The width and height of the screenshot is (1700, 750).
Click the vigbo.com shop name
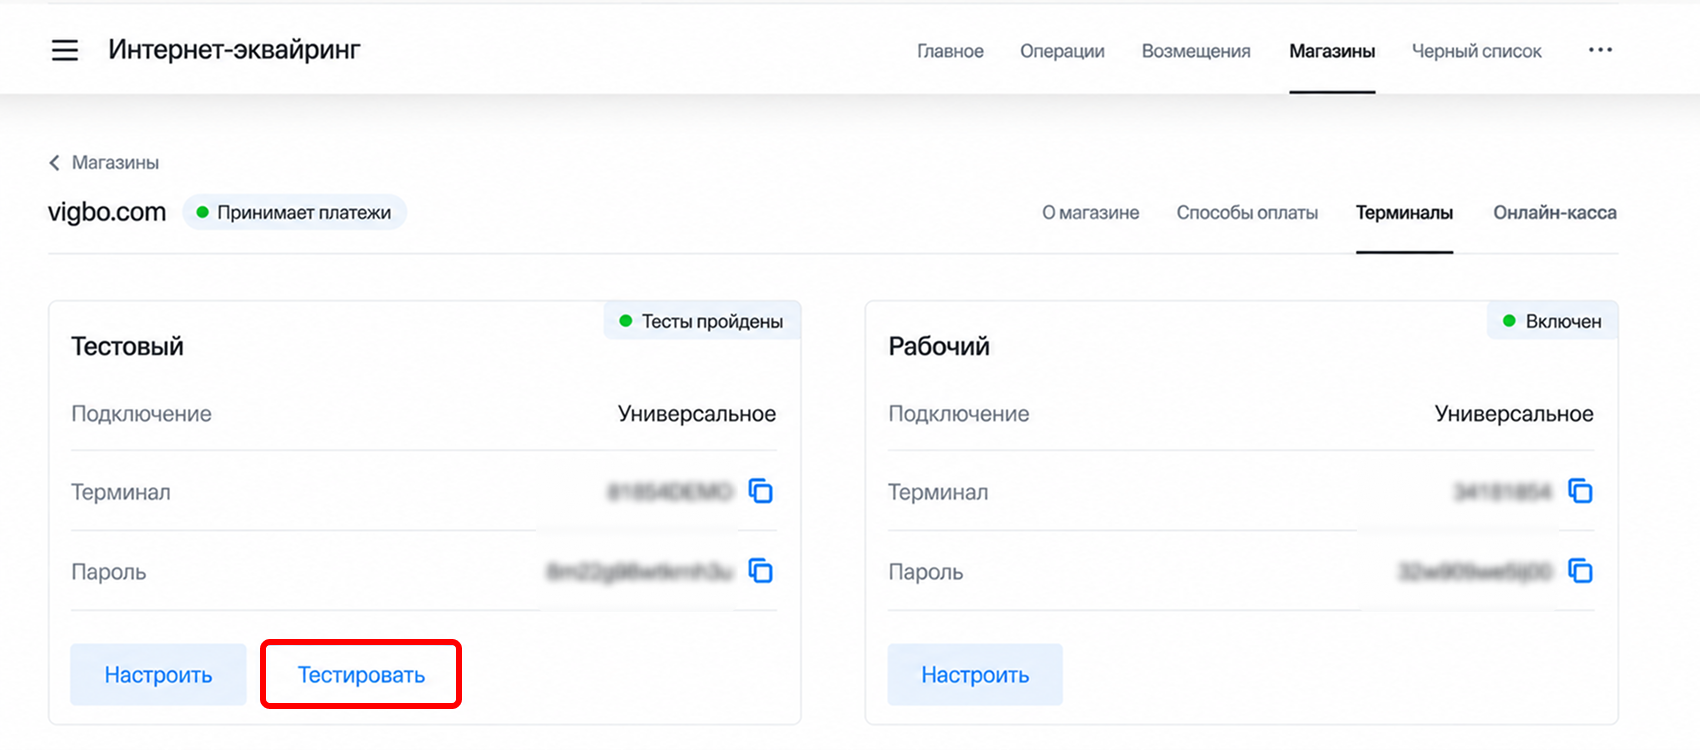click(x=107, y=212)
